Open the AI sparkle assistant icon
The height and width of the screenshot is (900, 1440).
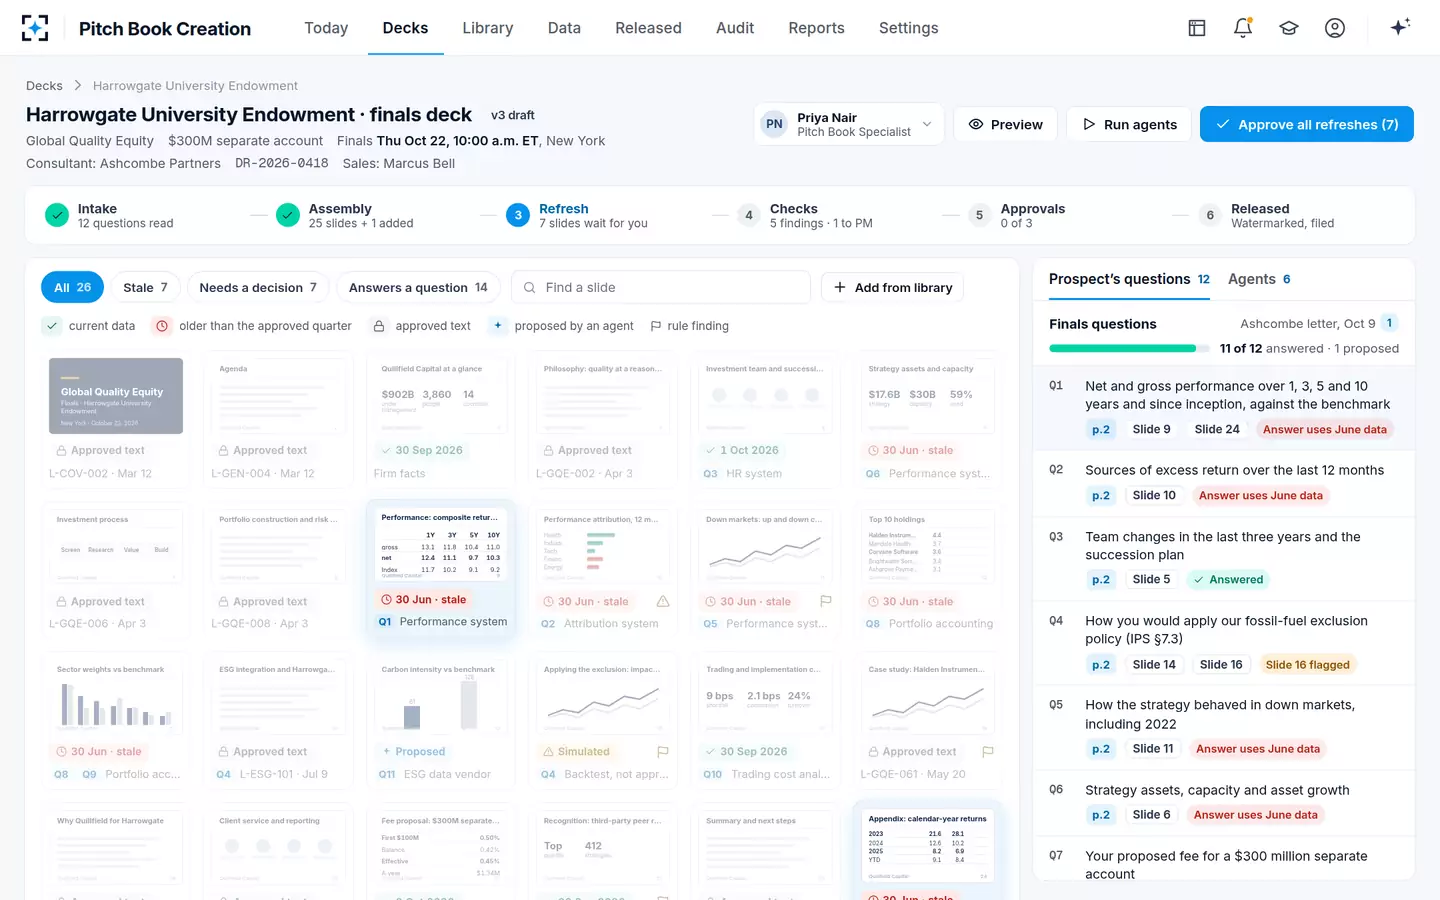1400,27
